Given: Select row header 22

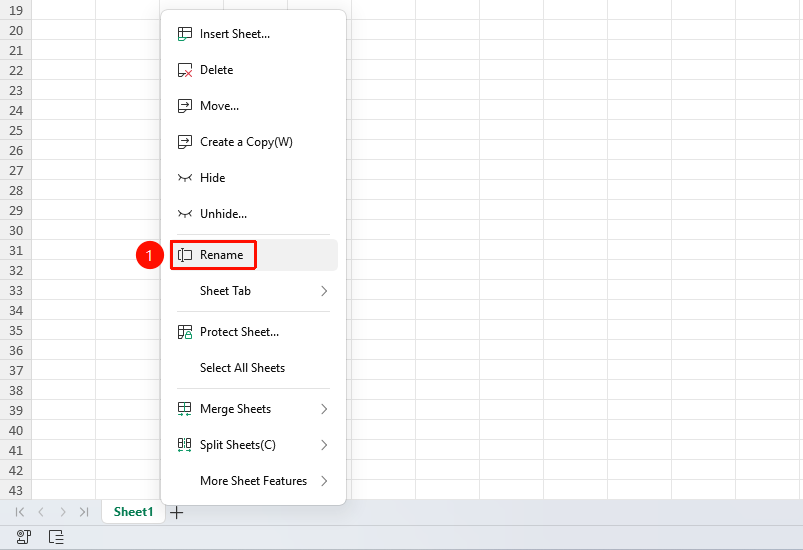Looking at the screenshot, I should tap(16, 70).
